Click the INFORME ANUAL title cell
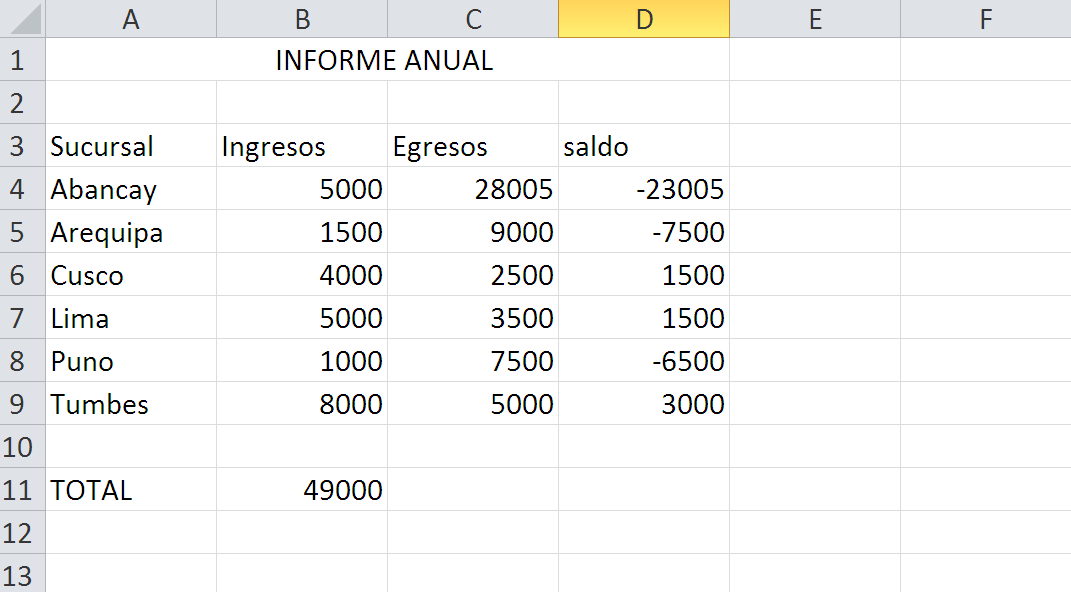The height and width of the screenshot is (592, 1071). pos(385,60)
